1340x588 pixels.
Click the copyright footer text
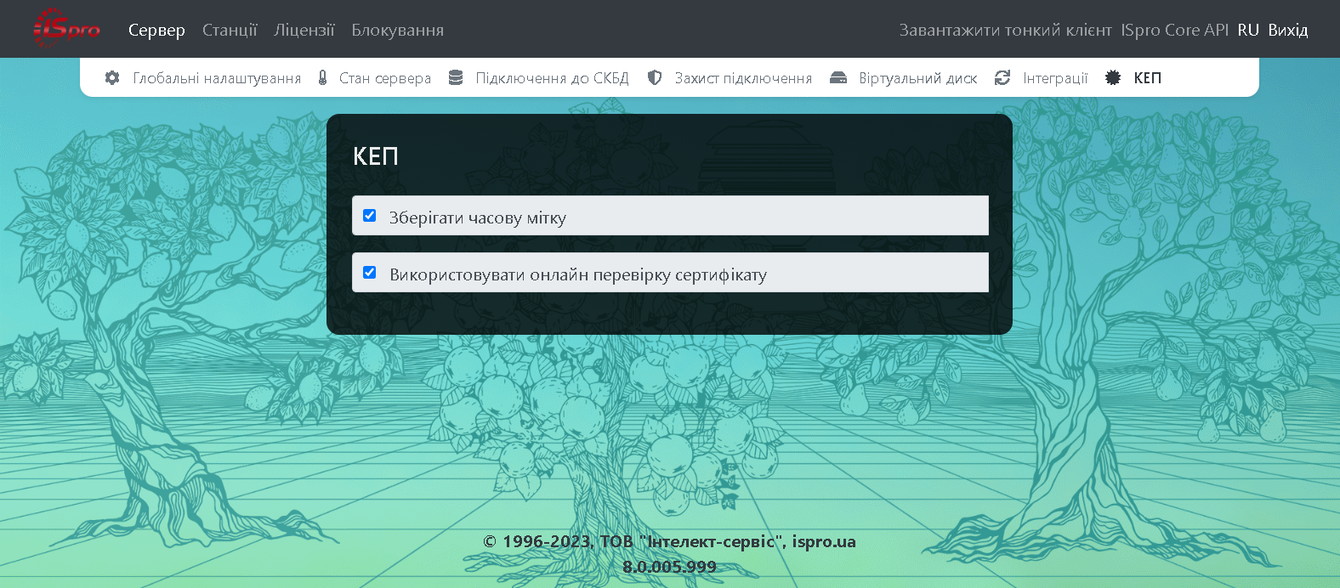(x=669, y=542)
